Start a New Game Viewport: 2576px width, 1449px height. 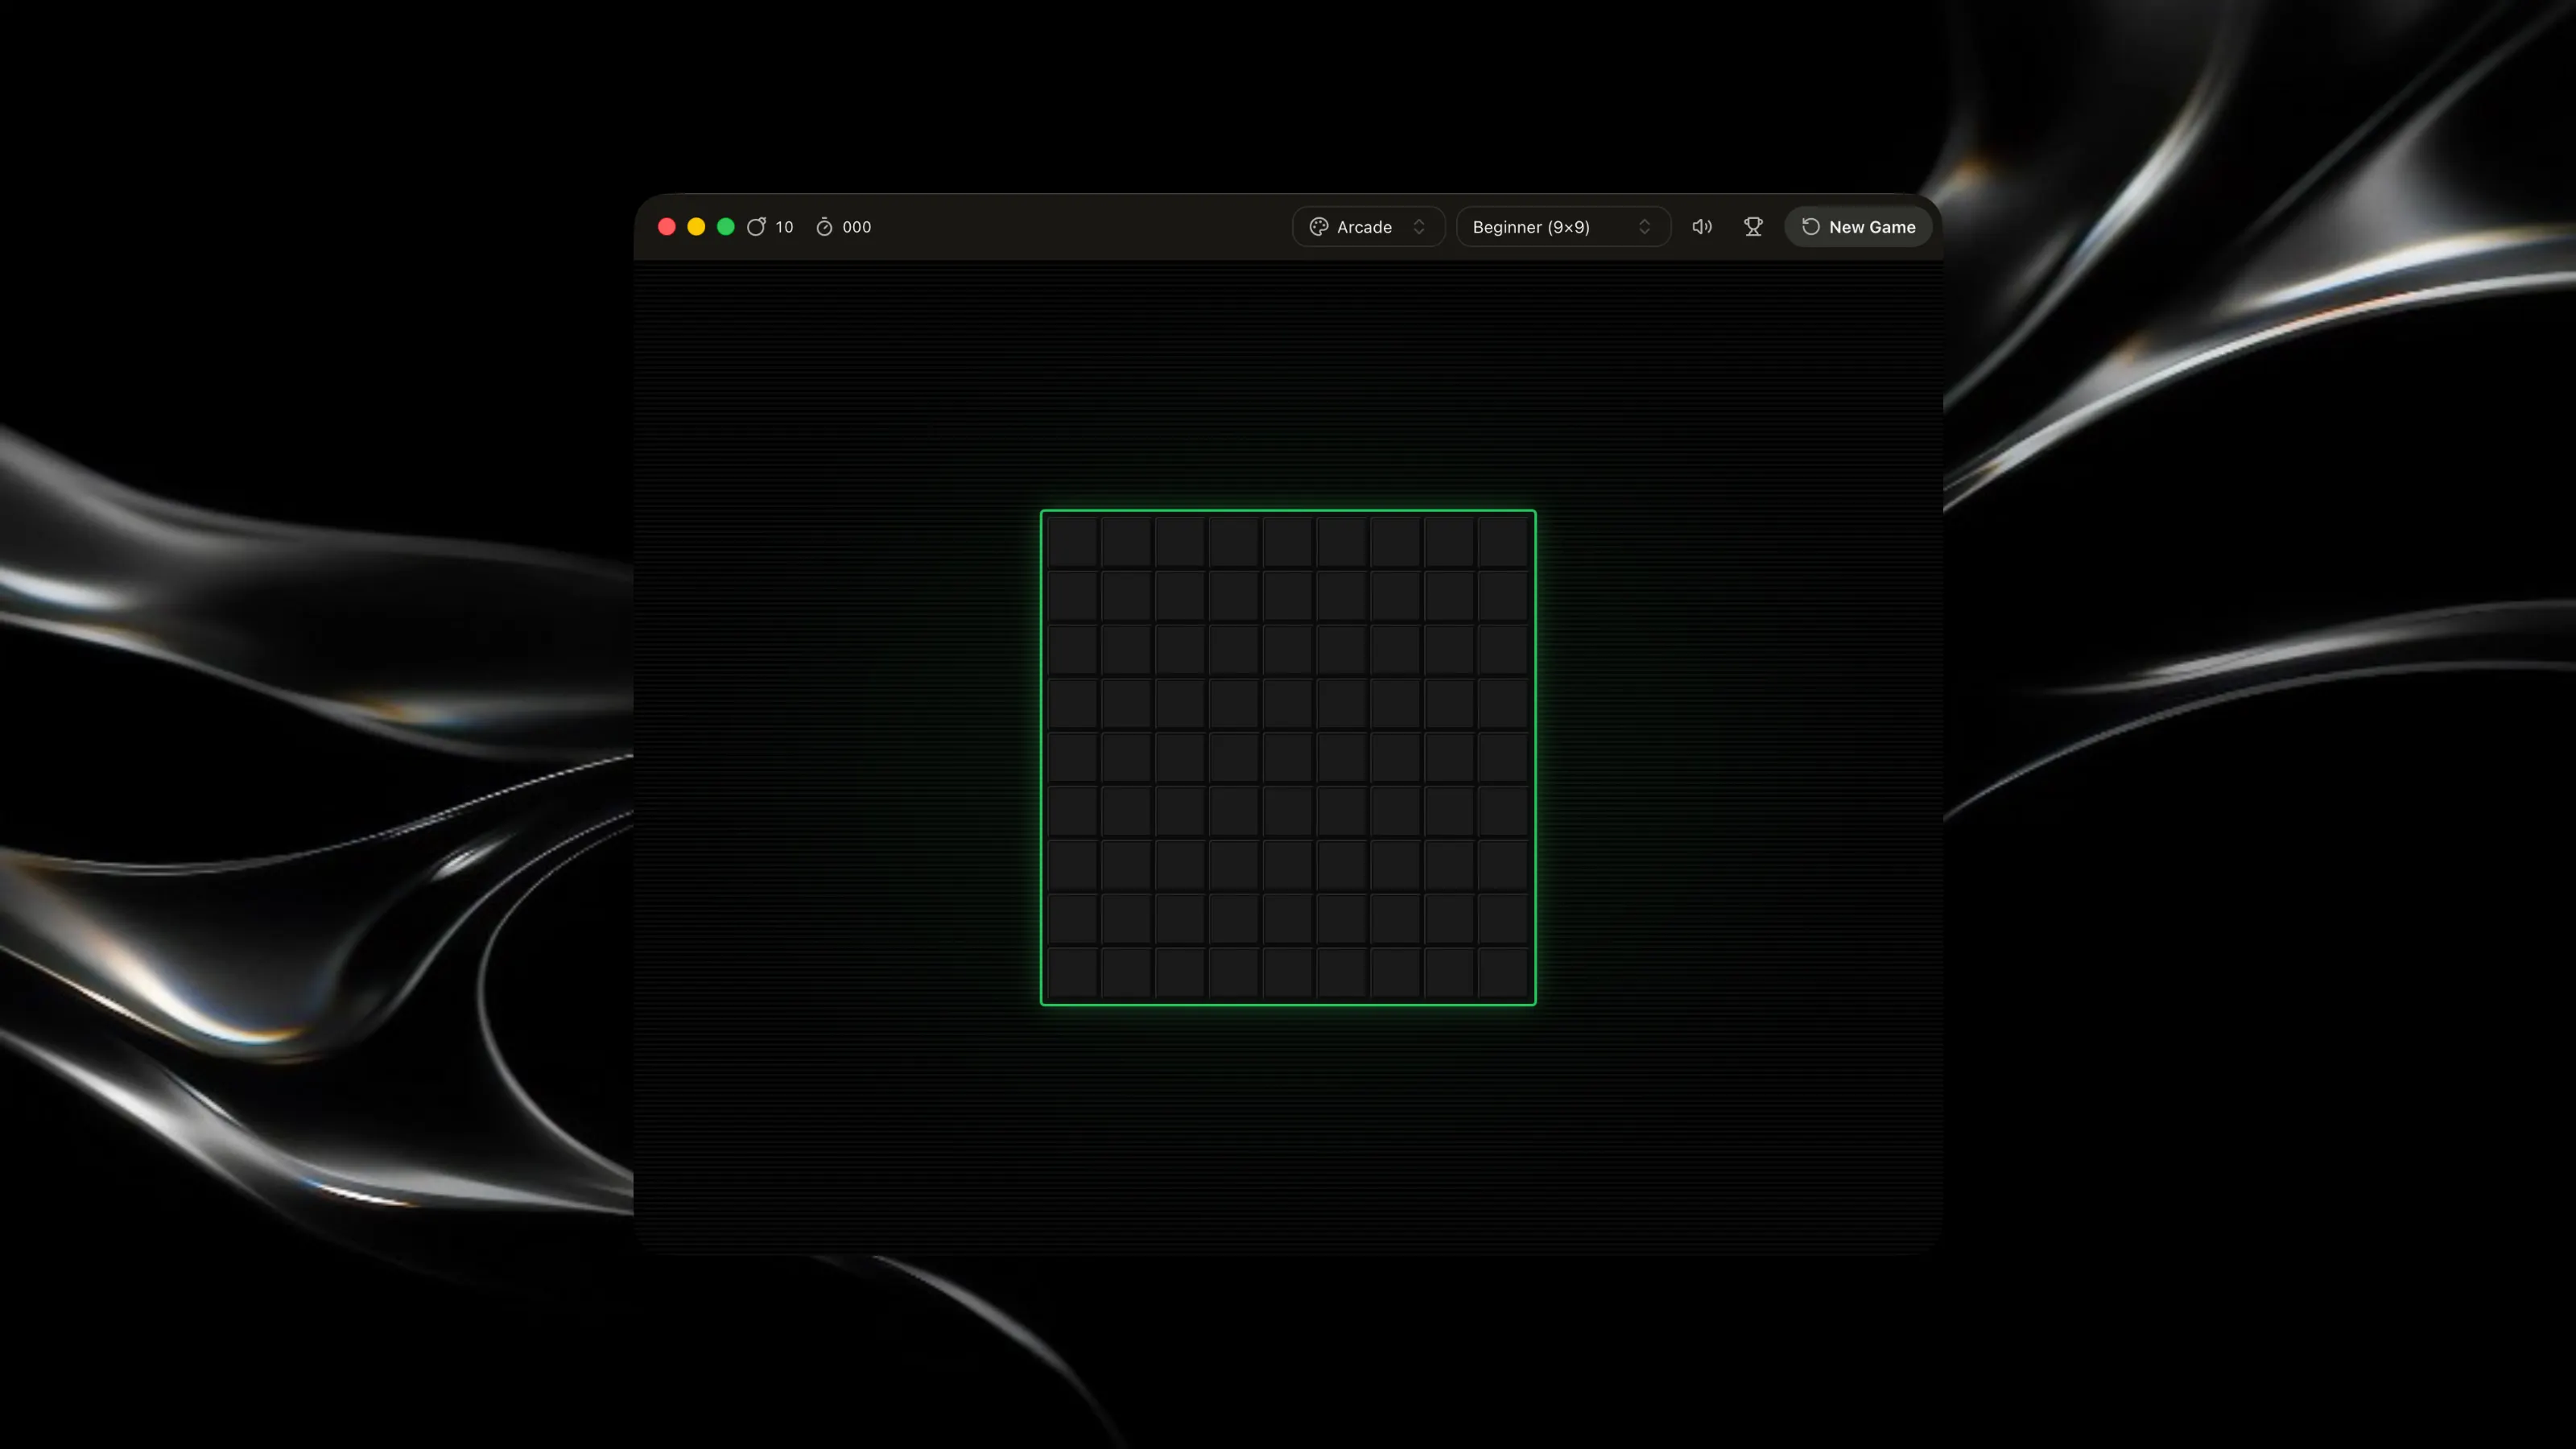pyautogui.click(x=1858, y=227)
